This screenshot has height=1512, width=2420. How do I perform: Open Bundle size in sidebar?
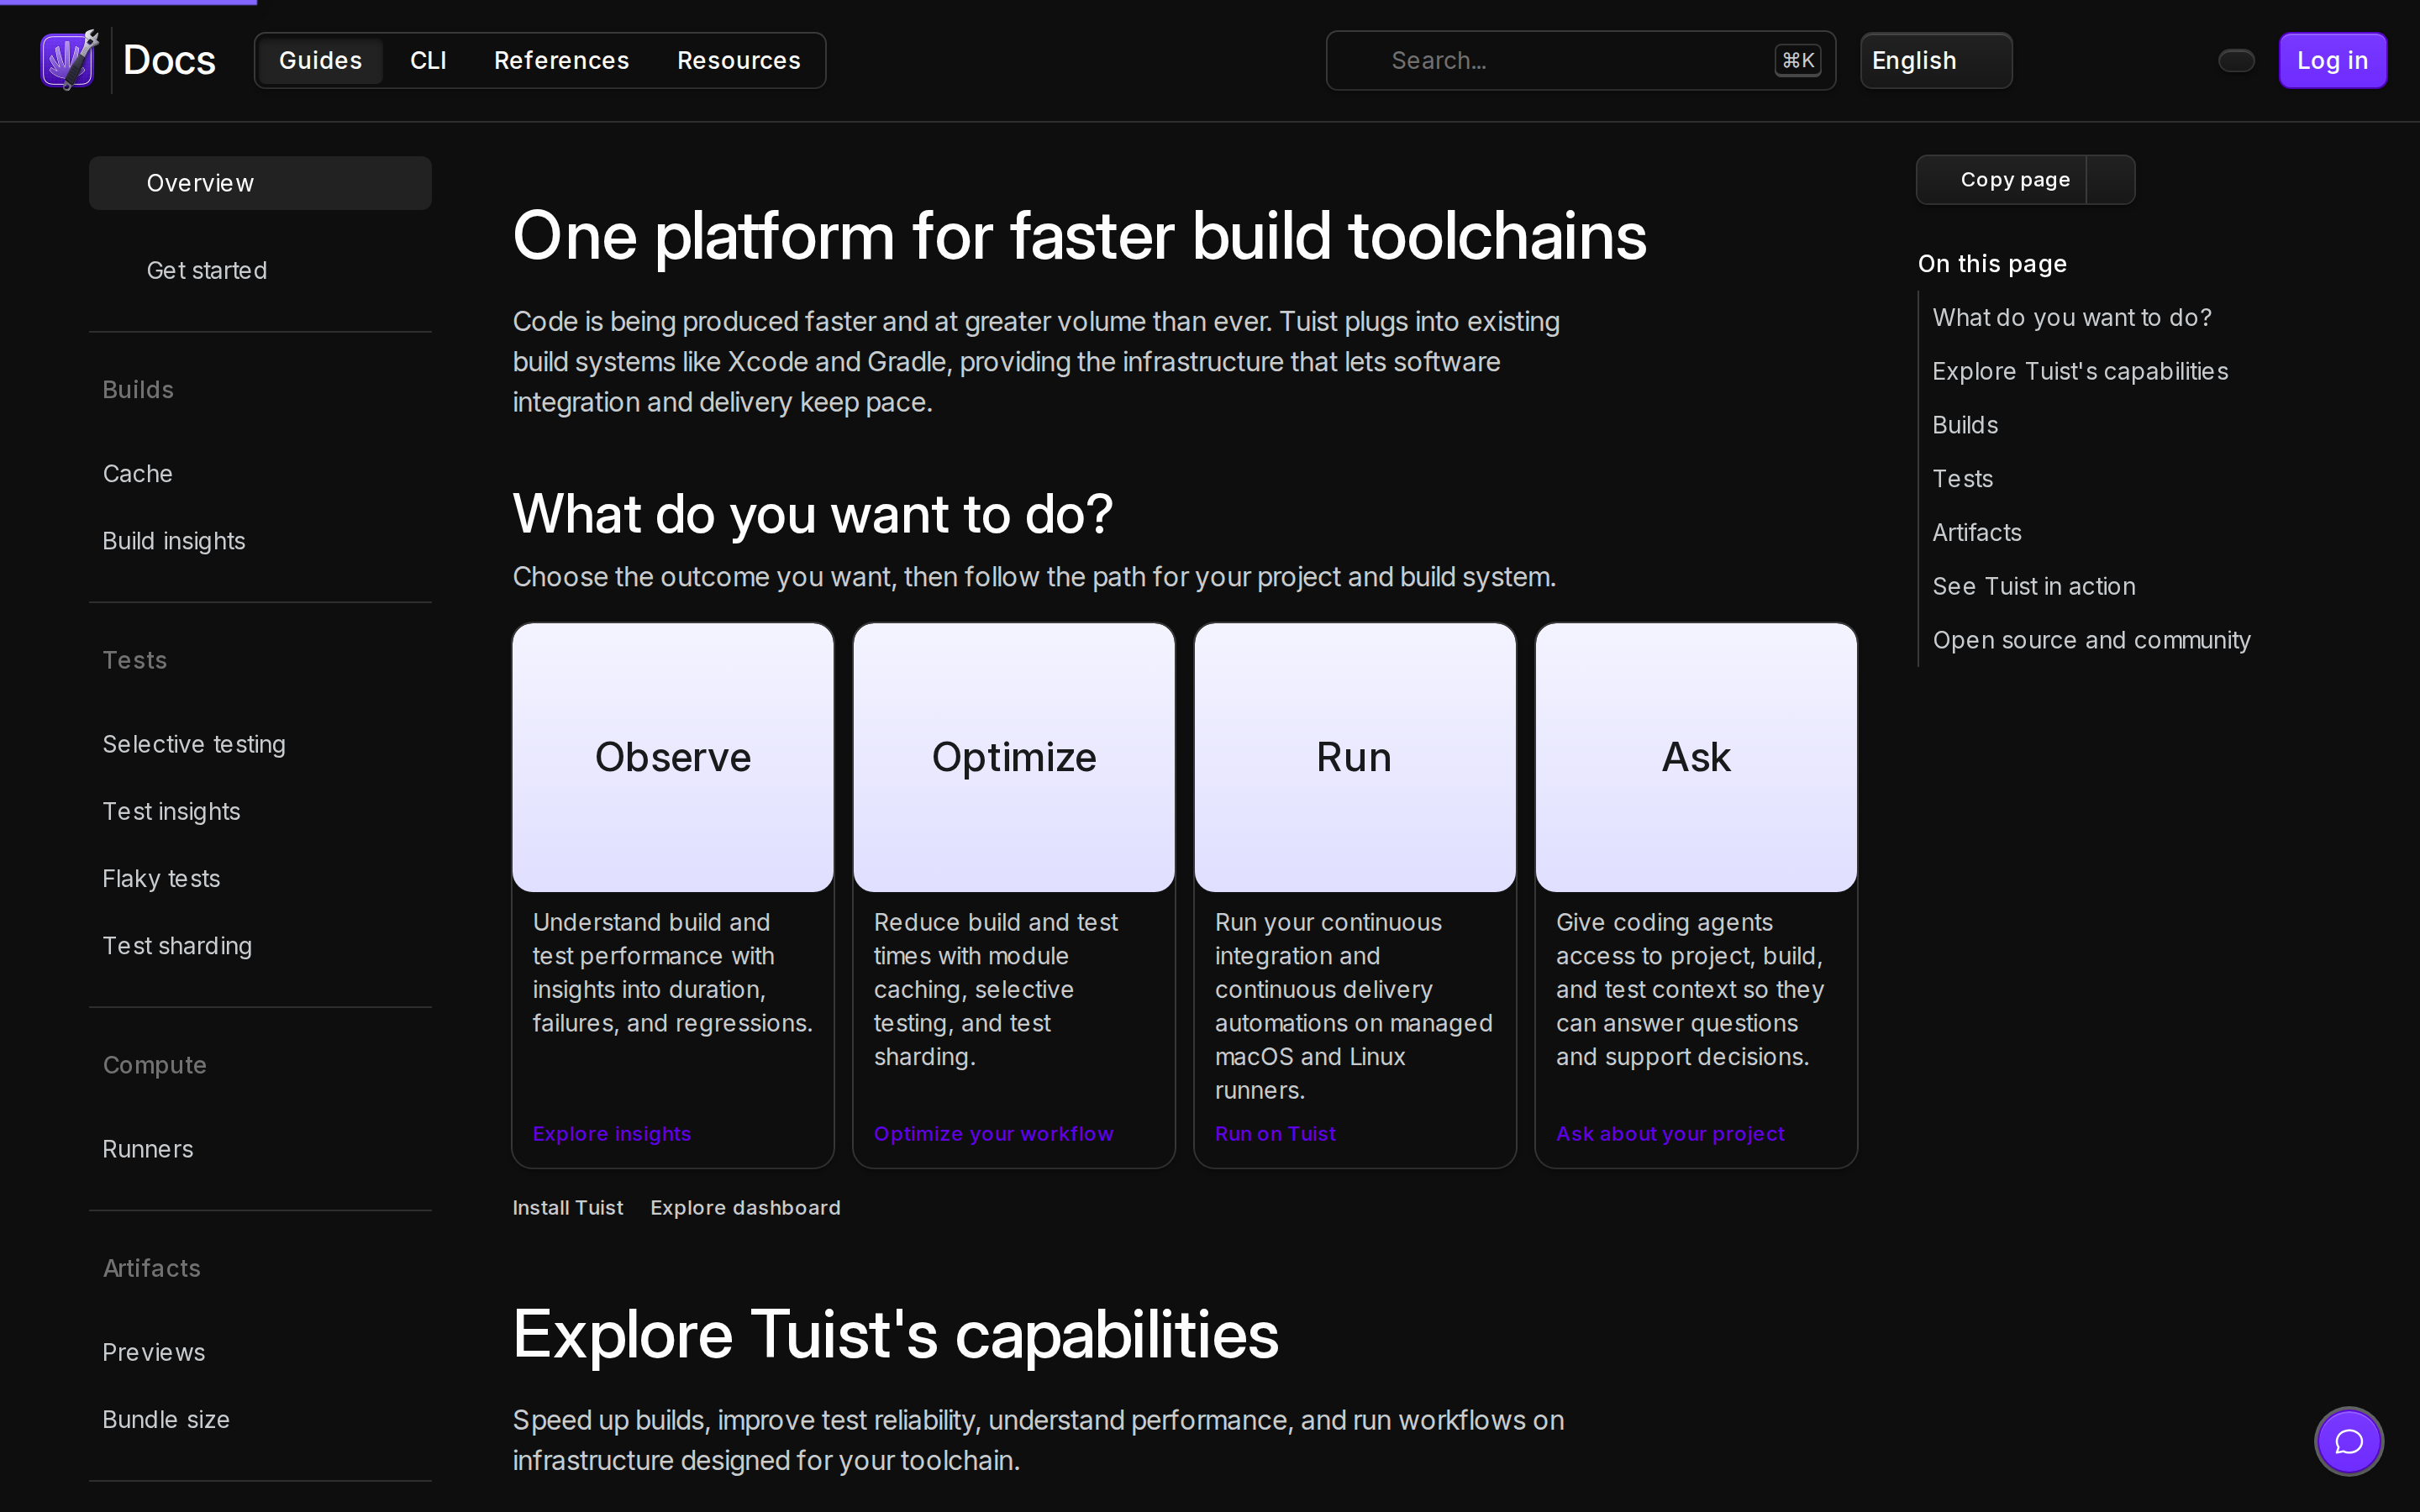coord(166,1419)
